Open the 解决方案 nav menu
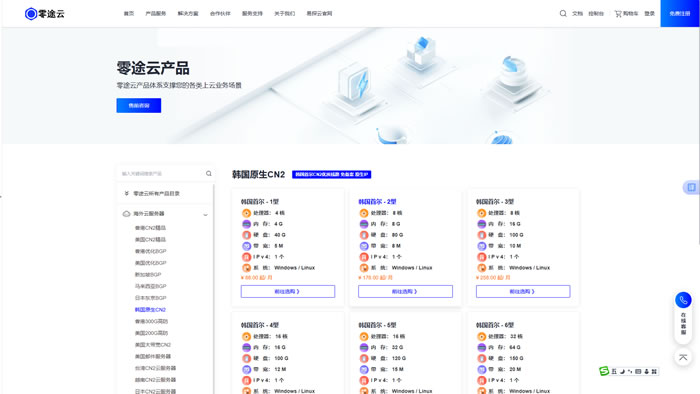This screenshot has width=700, height=394. (x=188, y=14)
